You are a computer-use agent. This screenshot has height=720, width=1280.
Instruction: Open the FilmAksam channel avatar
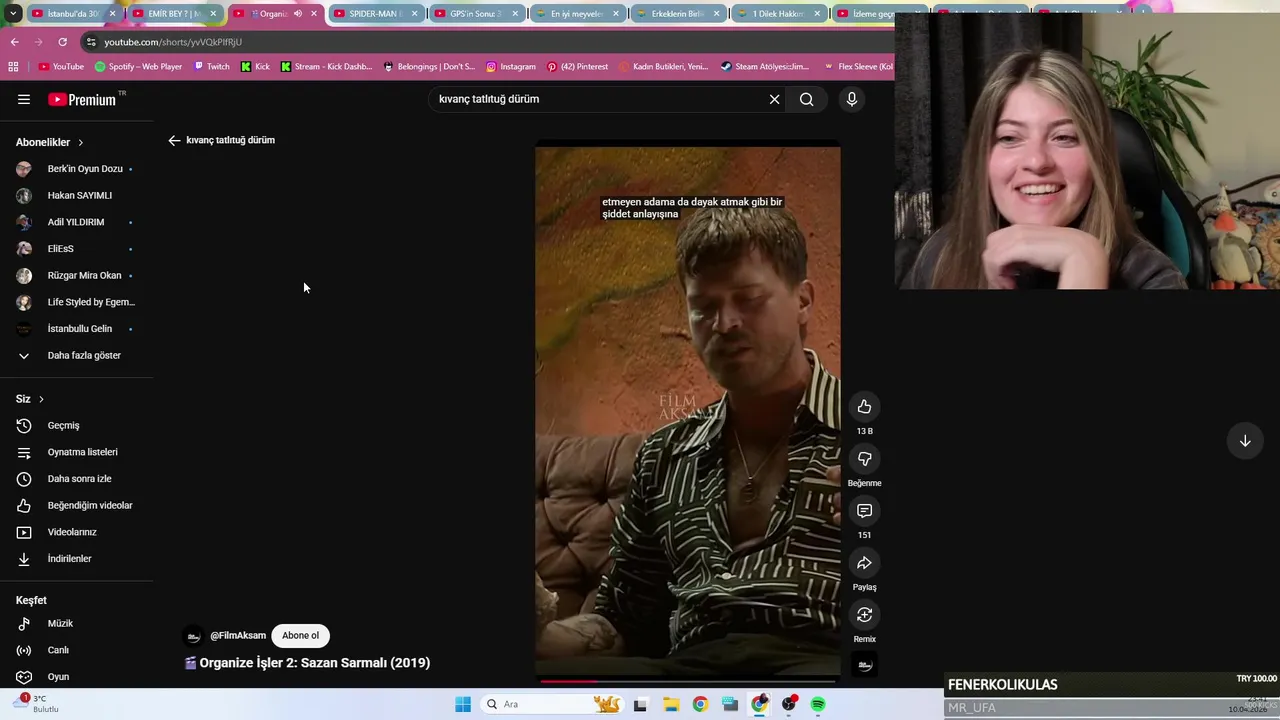[x=194, y=636]
